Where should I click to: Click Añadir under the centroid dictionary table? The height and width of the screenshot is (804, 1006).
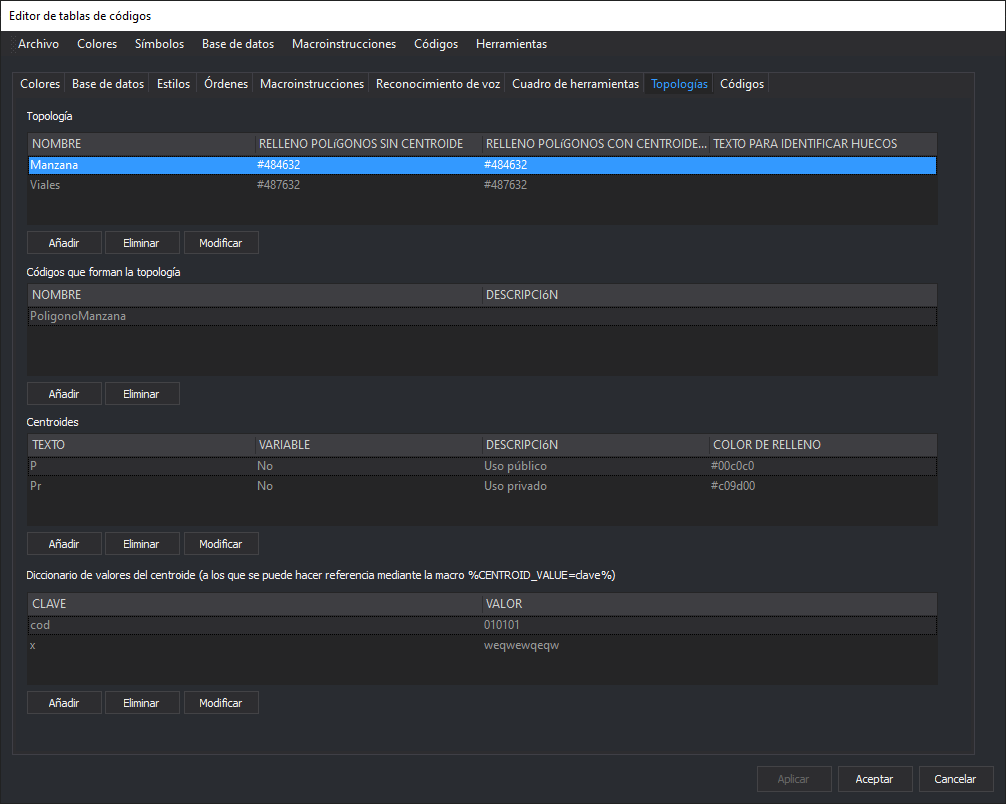[64, 703]
